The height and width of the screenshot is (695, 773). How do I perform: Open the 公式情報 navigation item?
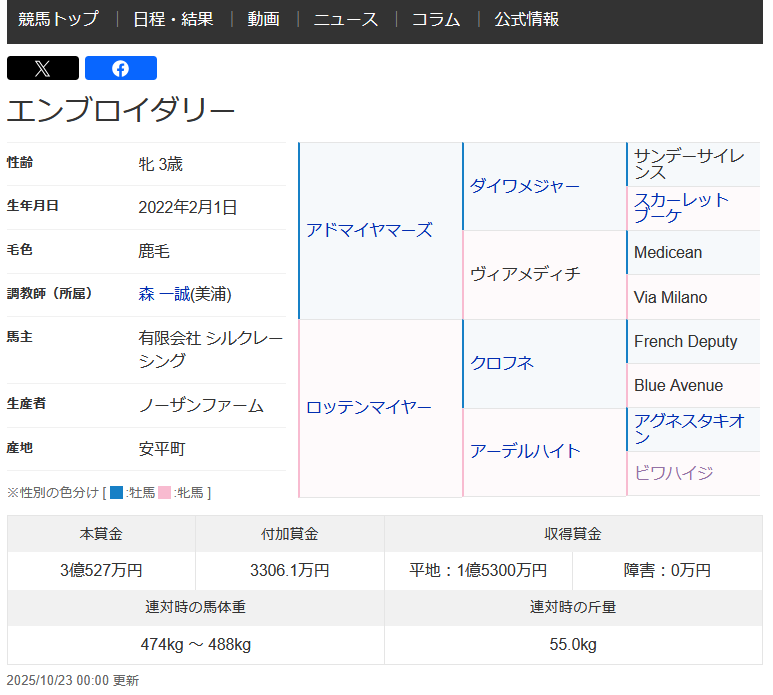[527, 19]
